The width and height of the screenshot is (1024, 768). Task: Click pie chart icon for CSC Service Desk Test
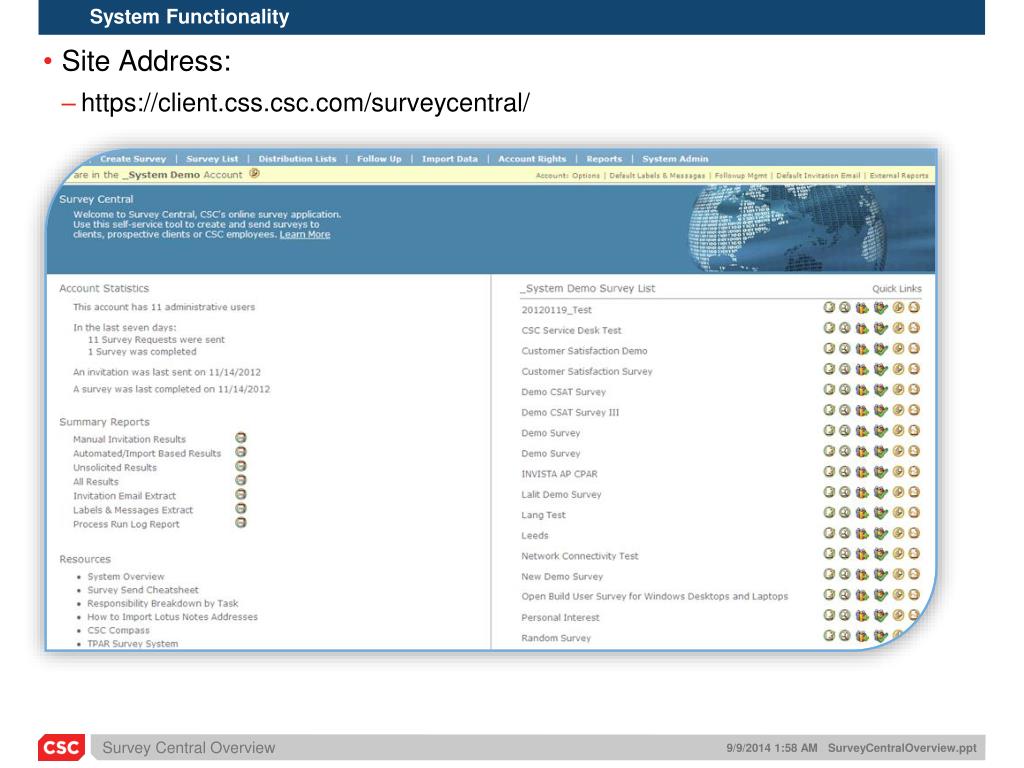tap(898, 328)
